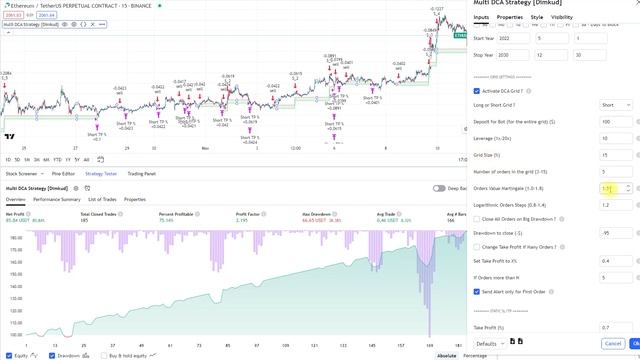Click Set Take Profit to X% field
The width and height of the screenshot is (640, 360).
616,261
